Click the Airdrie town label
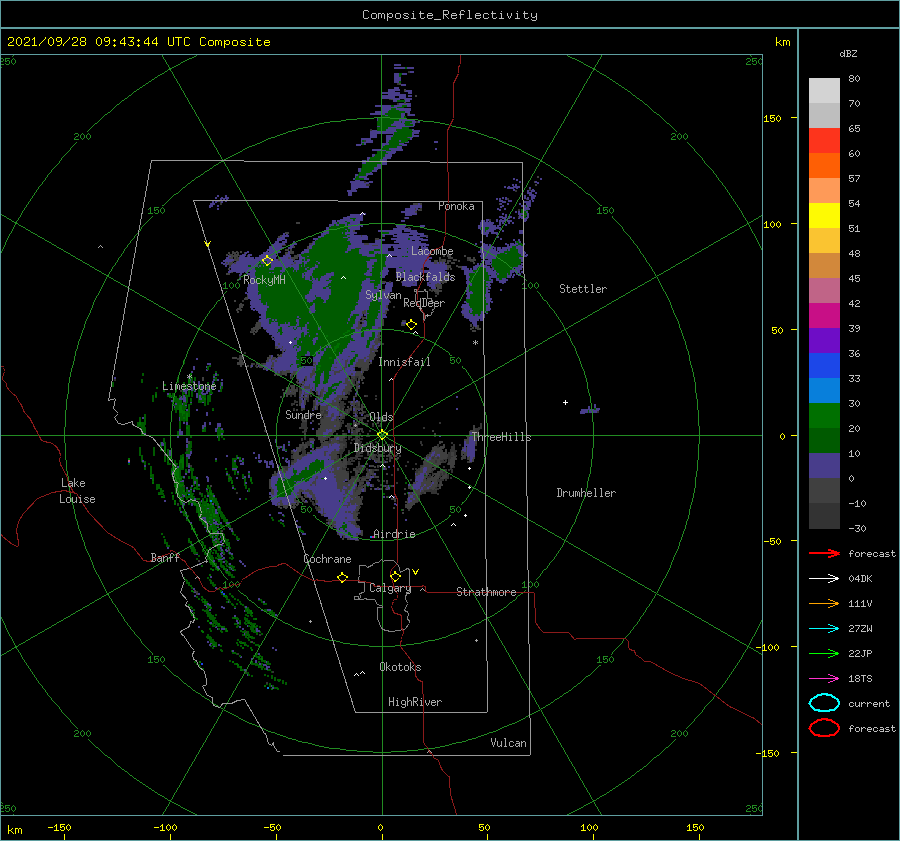This screenshot has width=900, height=841. coord(394,534)
